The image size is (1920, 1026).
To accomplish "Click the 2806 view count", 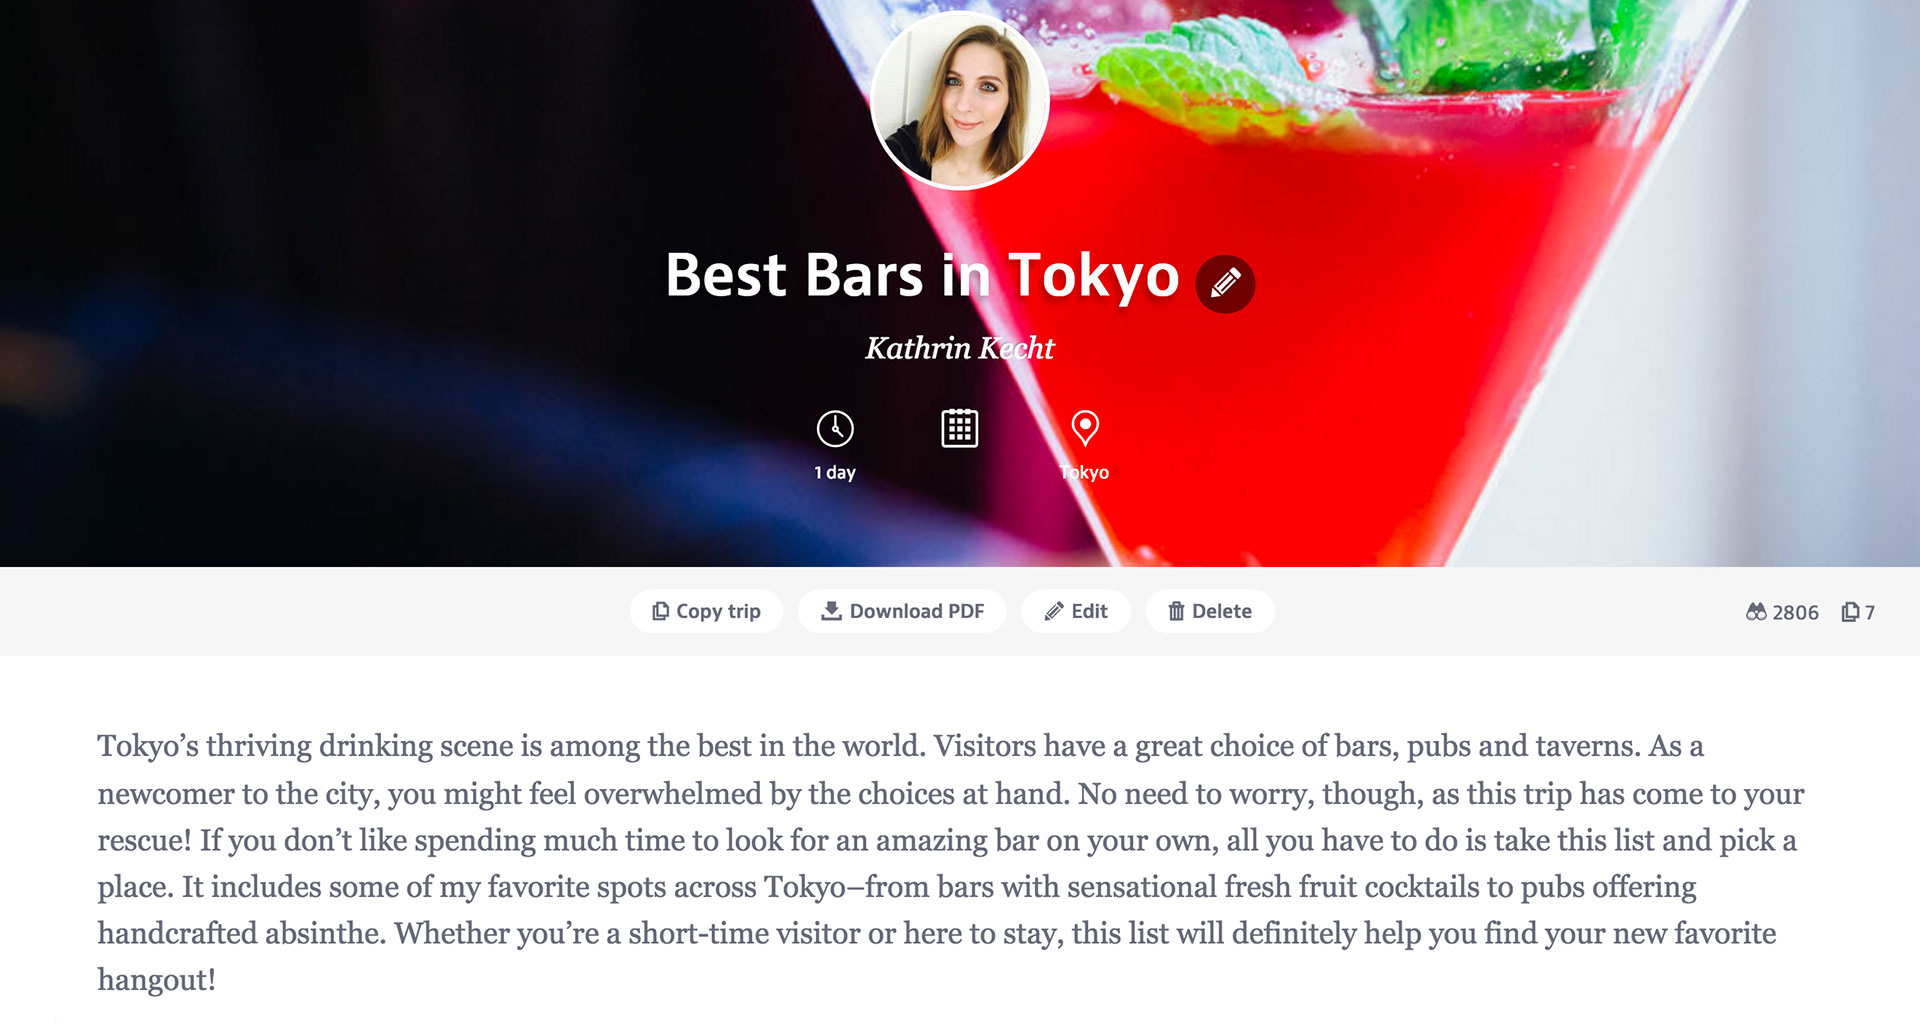I will coord(1795,612).
